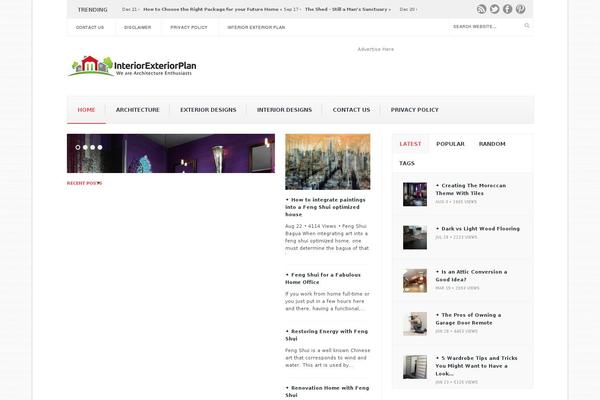Click the search magnifier icon
Viewport: 600px width, 400px height.
[527, 26]
